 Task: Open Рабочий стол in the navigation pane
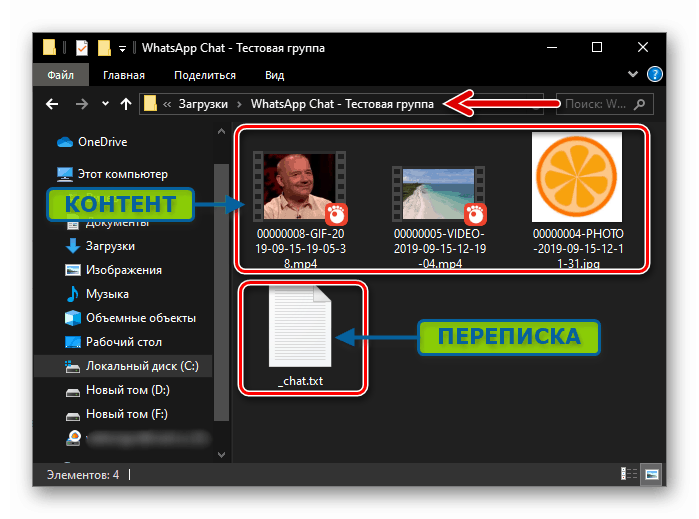point(123,342)
